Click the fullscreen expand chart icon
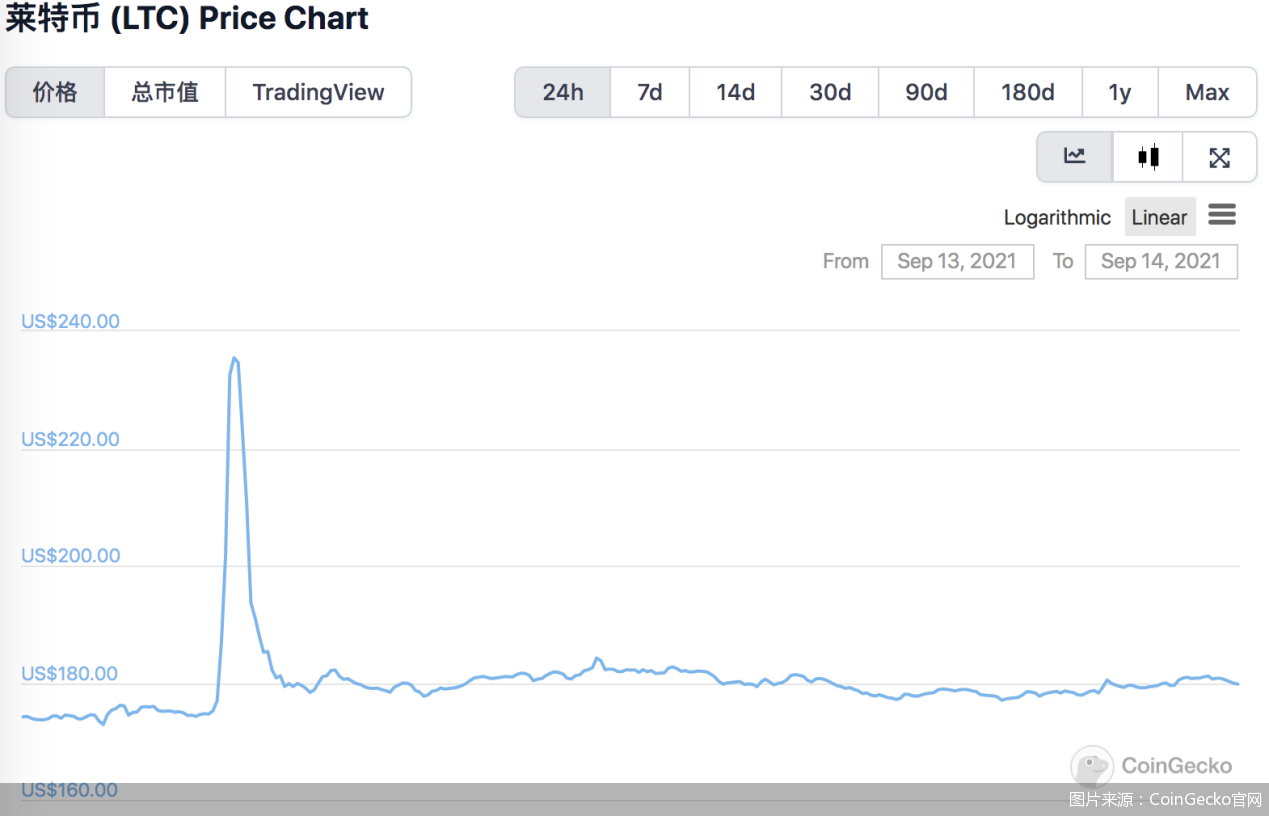 click(x=1219, y=157)
